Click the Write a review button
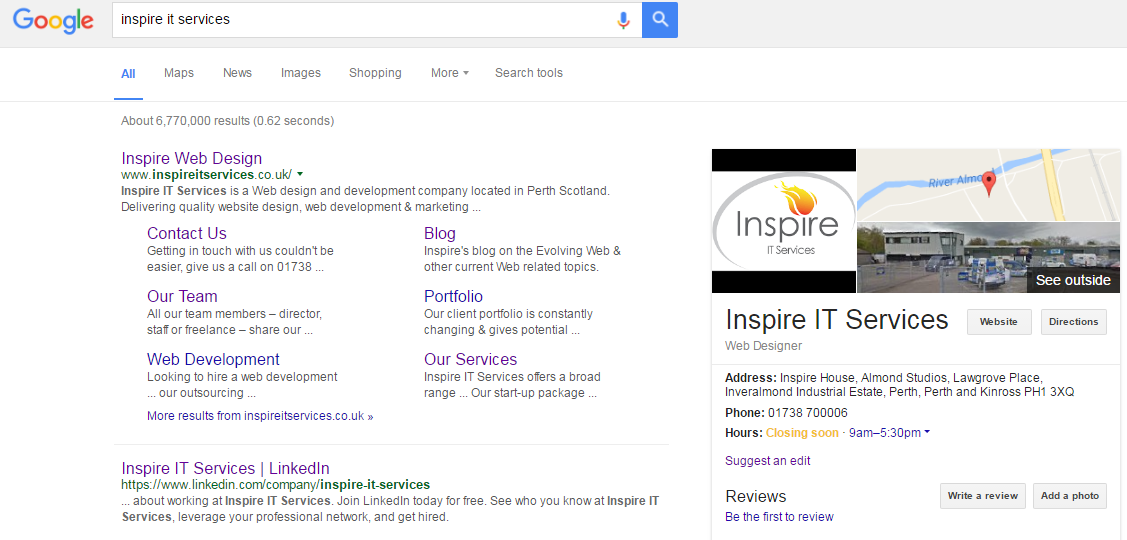The width and height of the screenshot is (1127, 540). [983, 495]
